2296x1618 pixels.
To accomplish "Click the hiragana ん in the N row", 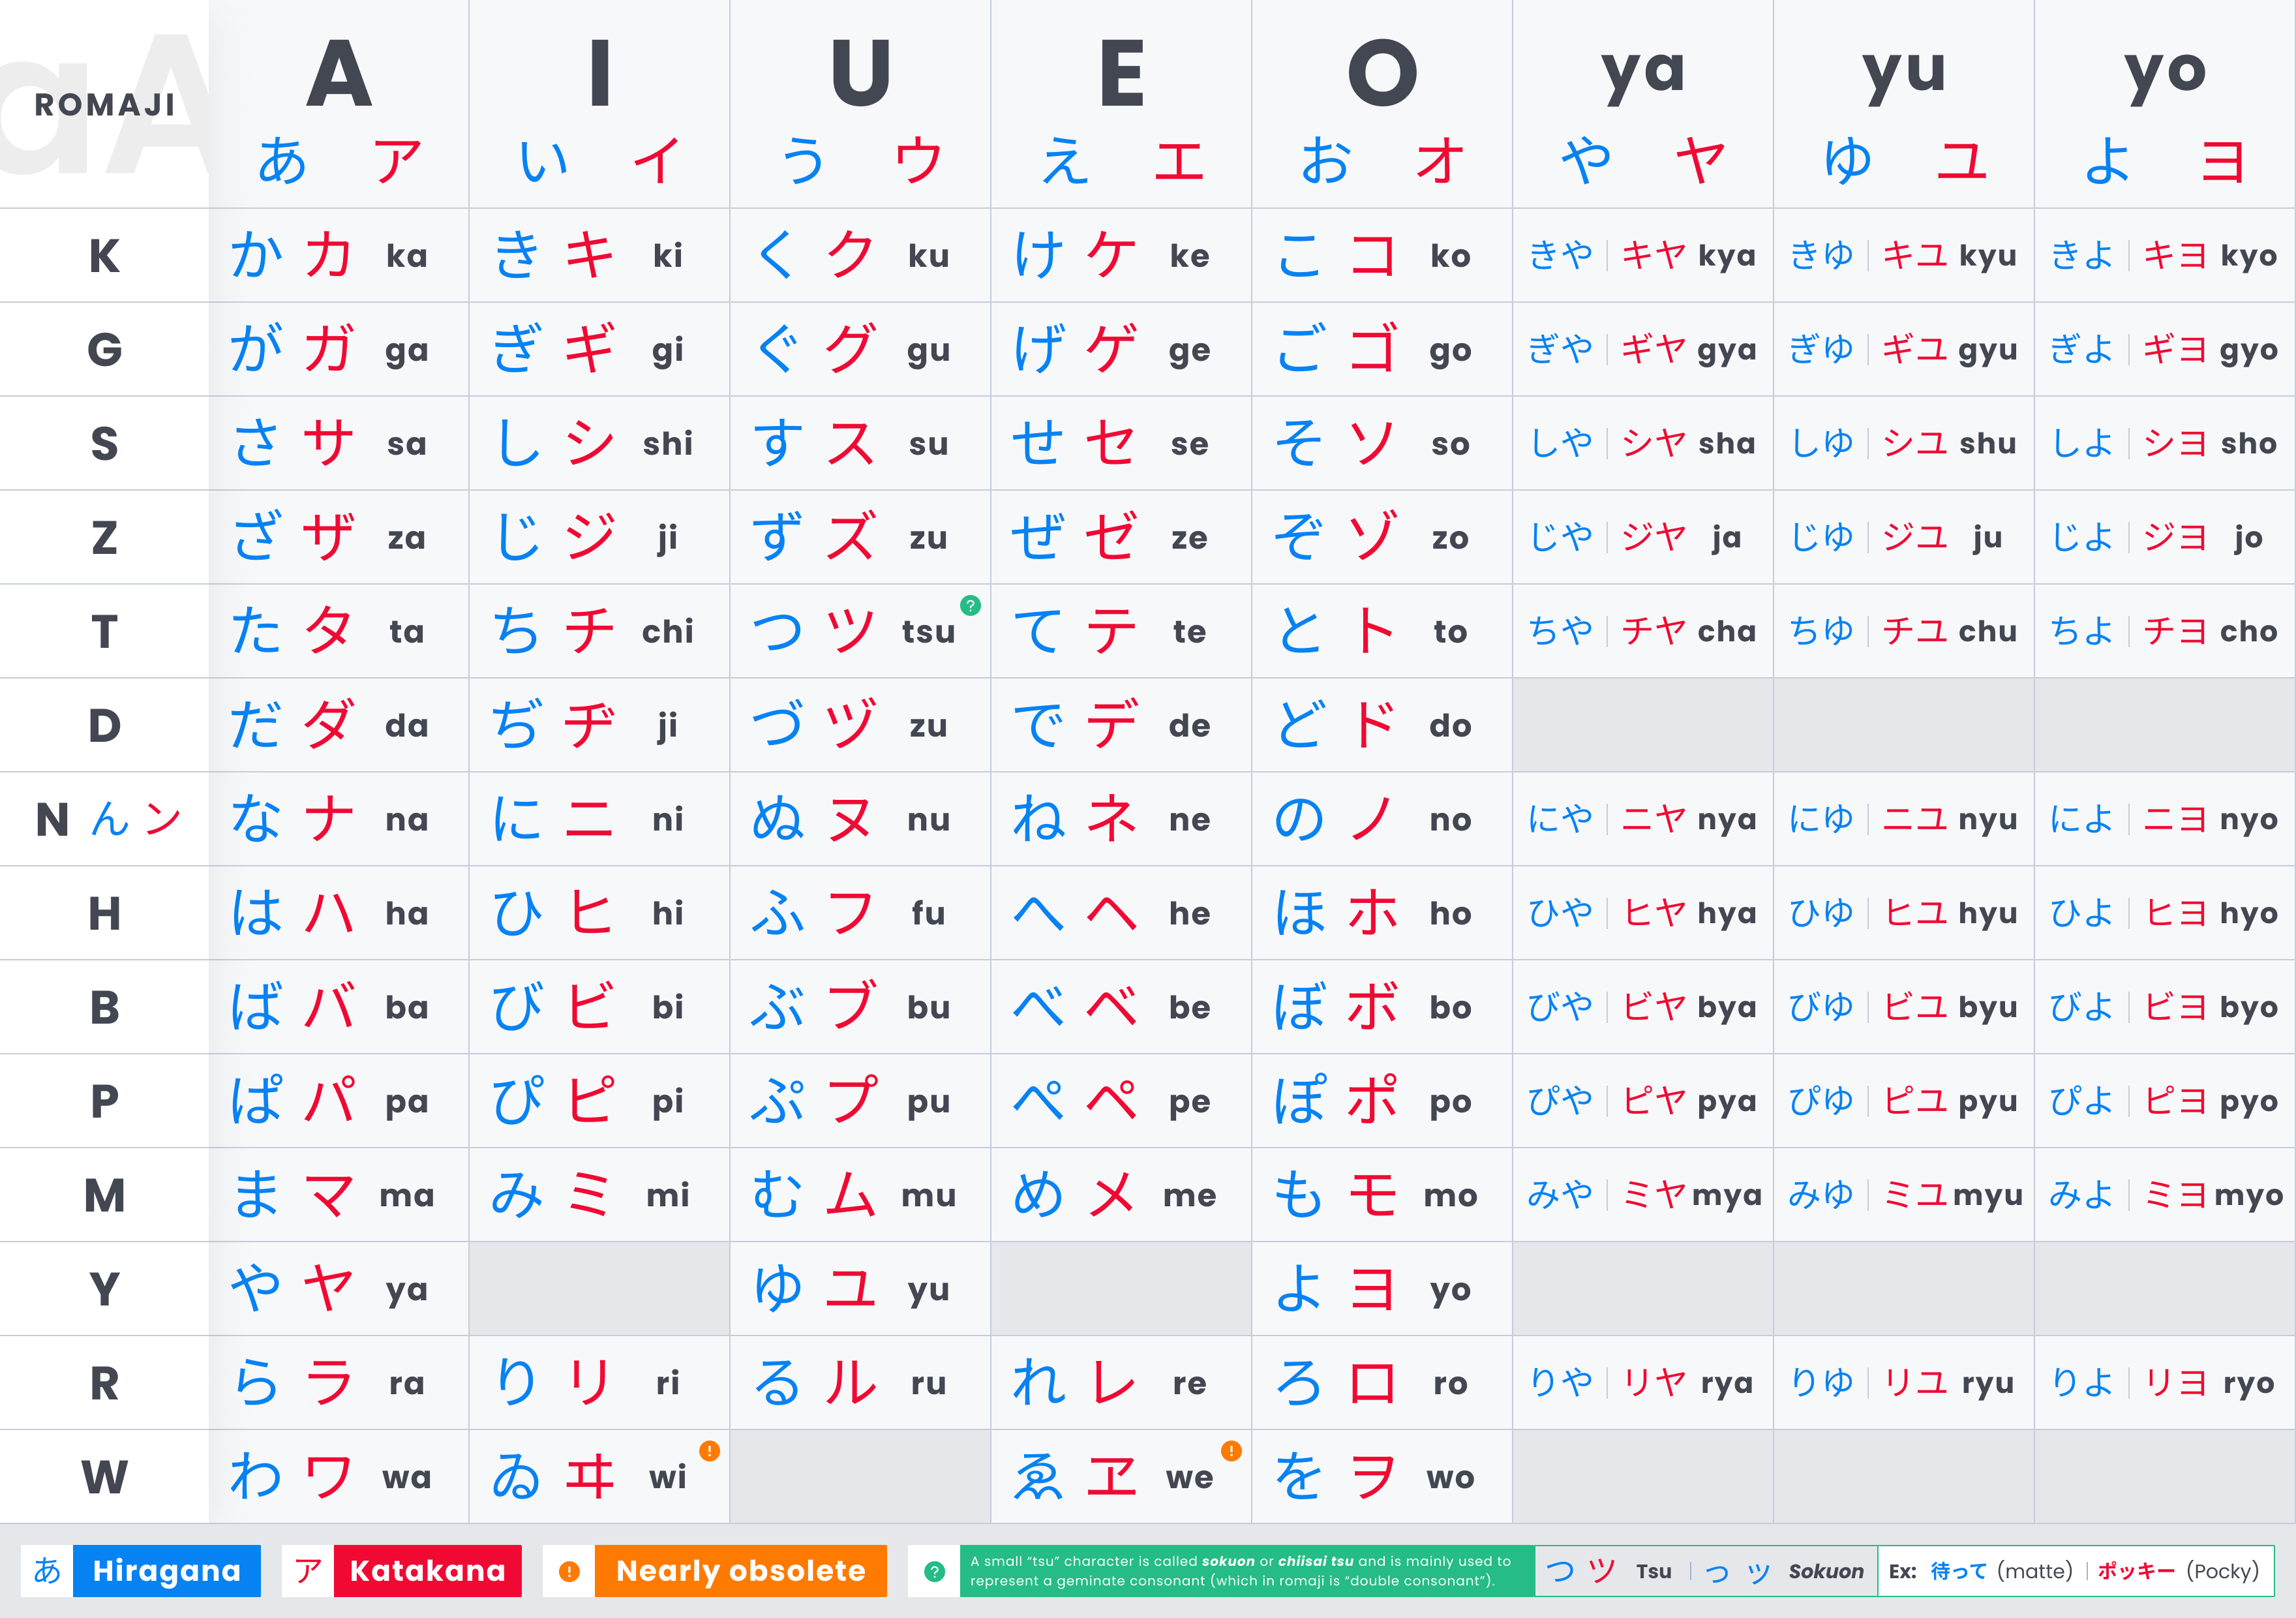I will (x=110, y=819).
